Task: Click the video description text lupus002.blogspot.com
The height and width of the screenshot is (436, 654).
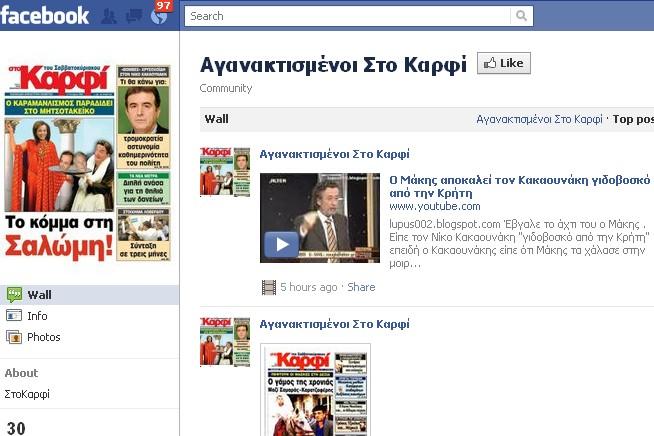Action: tap(519, 244)
